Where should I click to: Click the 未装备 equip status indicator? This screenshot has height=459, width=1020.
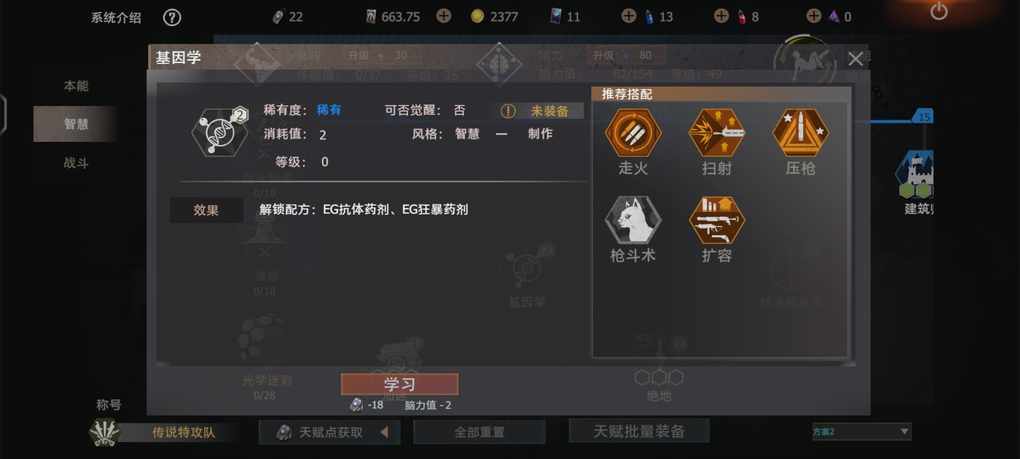[541, 111]
